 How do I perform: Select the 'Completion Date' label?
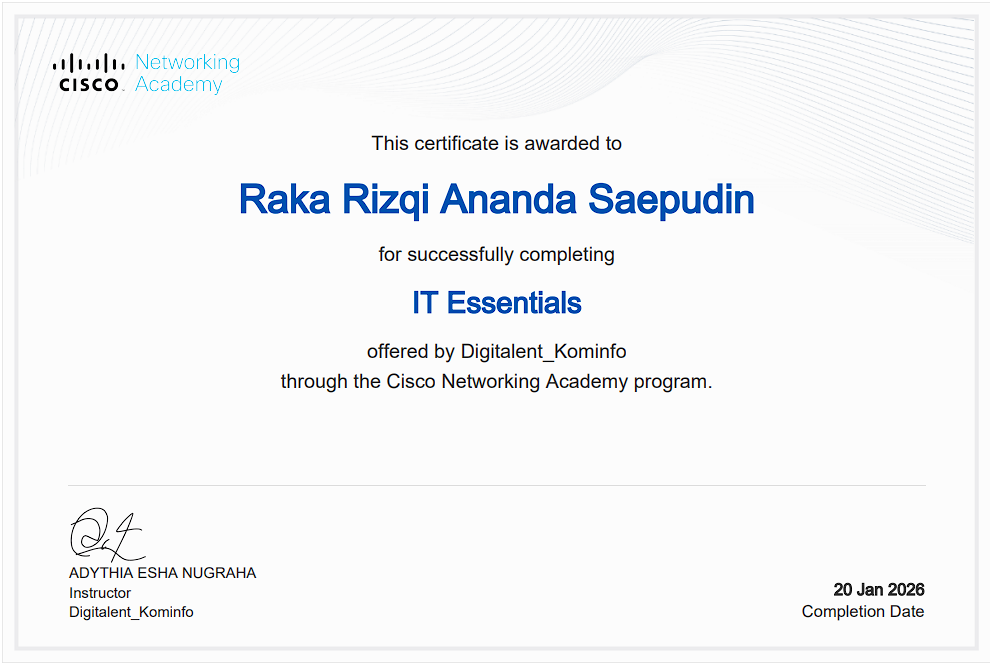(x=863, y=611)
